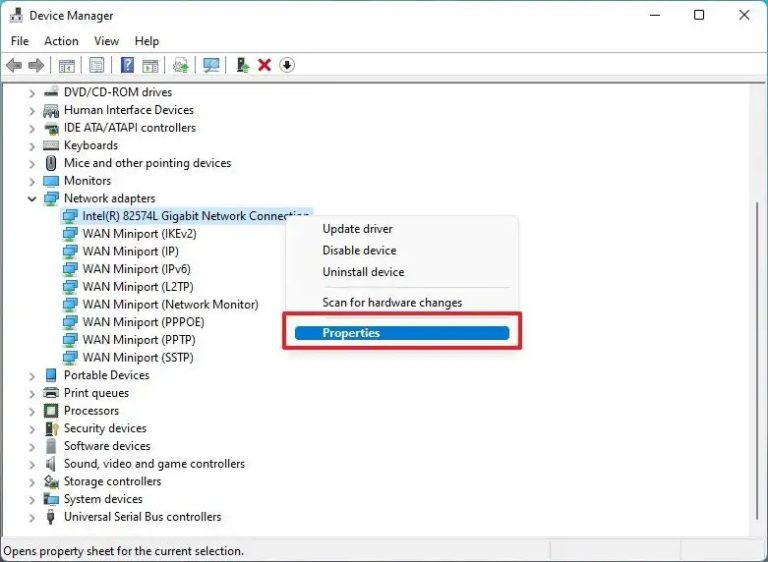Expand the Keyboards category
Screen dimensions: 768x562
click(32, 146)
